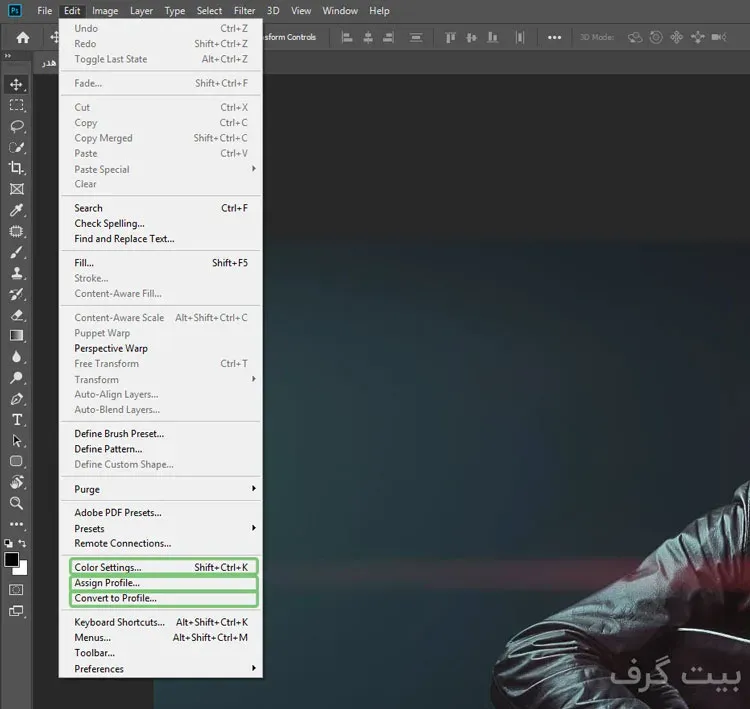Image resolution: width=750 pixels, height=709 pixels.
Task: Choose Assign Profile menu entry
Action: [163, 583]
